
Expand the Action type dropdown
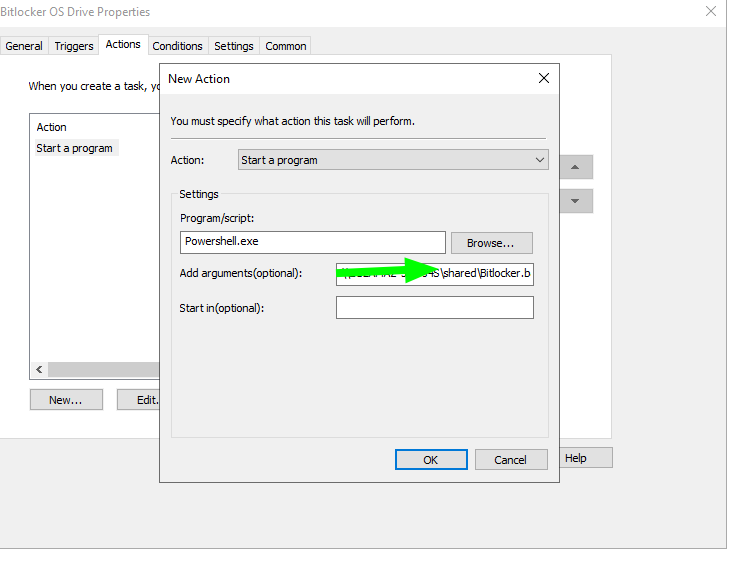393,160
